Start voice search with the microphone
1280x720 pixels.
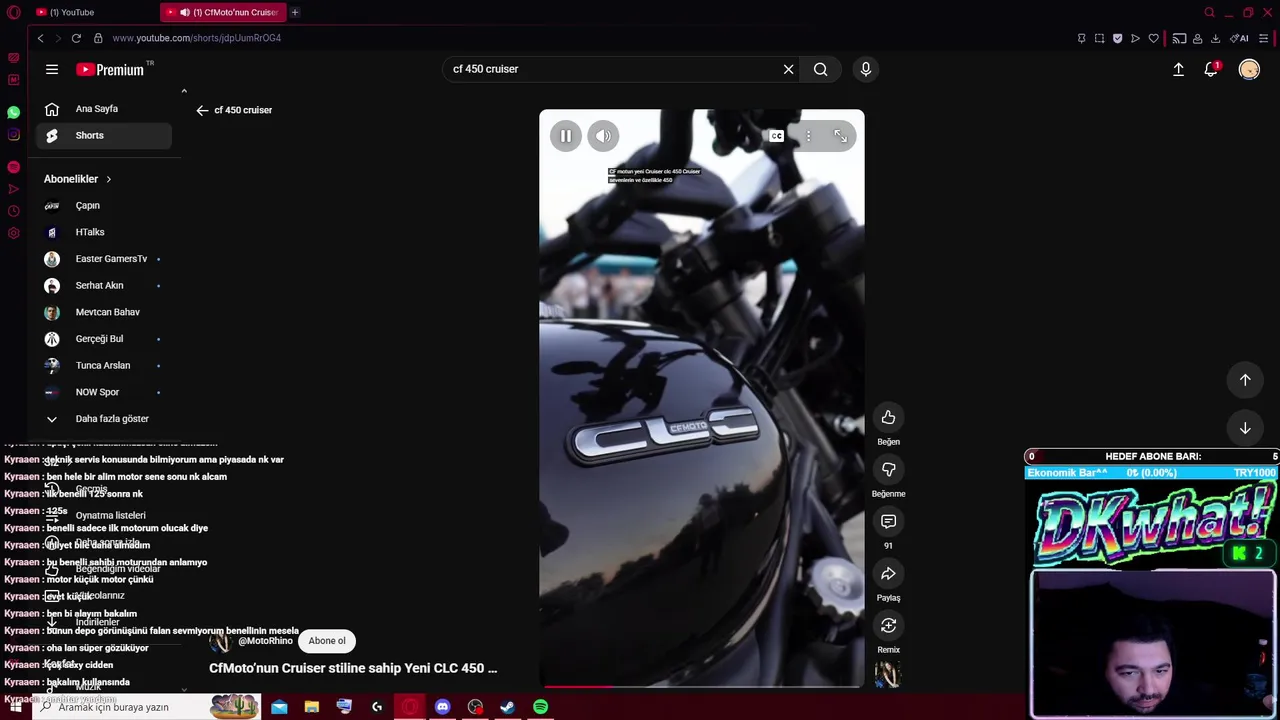866,69
